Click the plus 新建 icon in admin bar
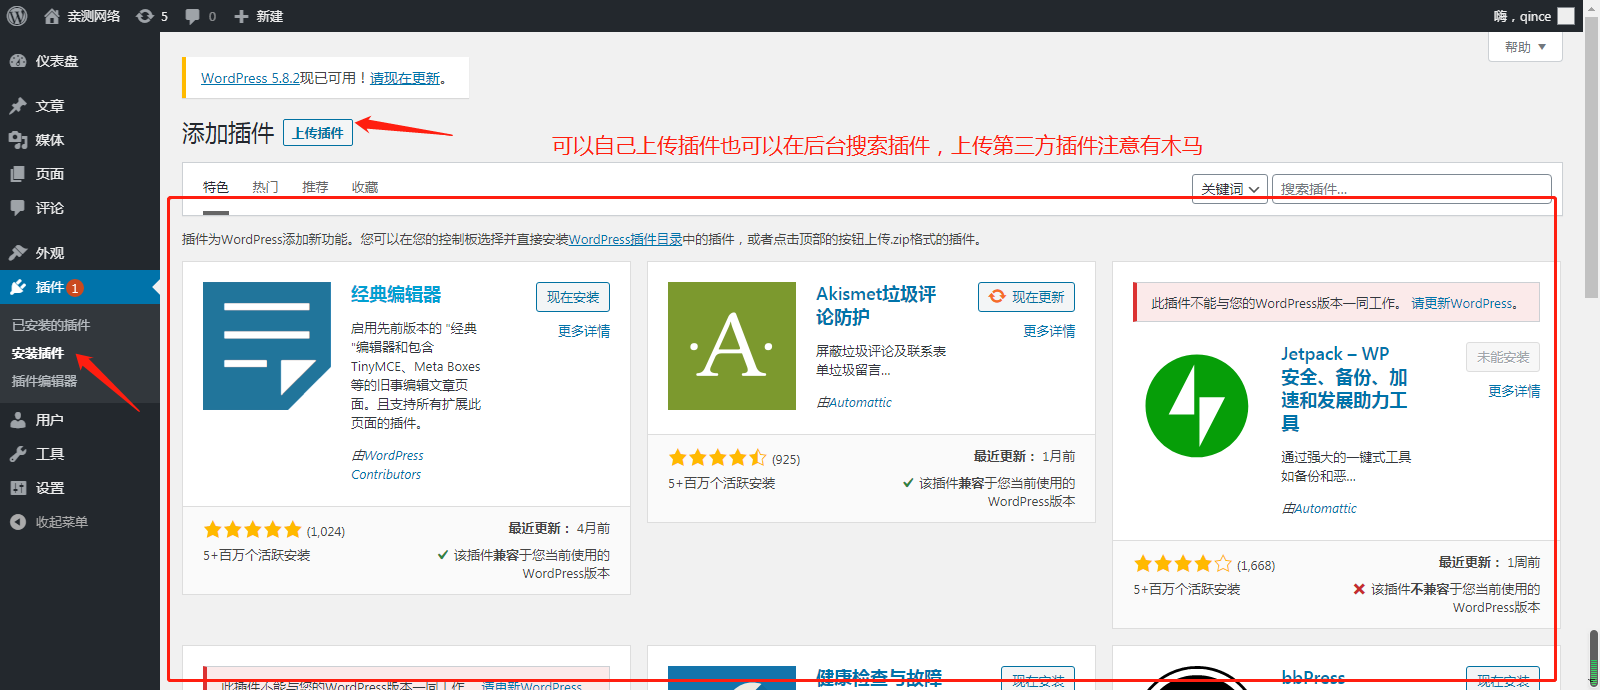 (241, 16)
